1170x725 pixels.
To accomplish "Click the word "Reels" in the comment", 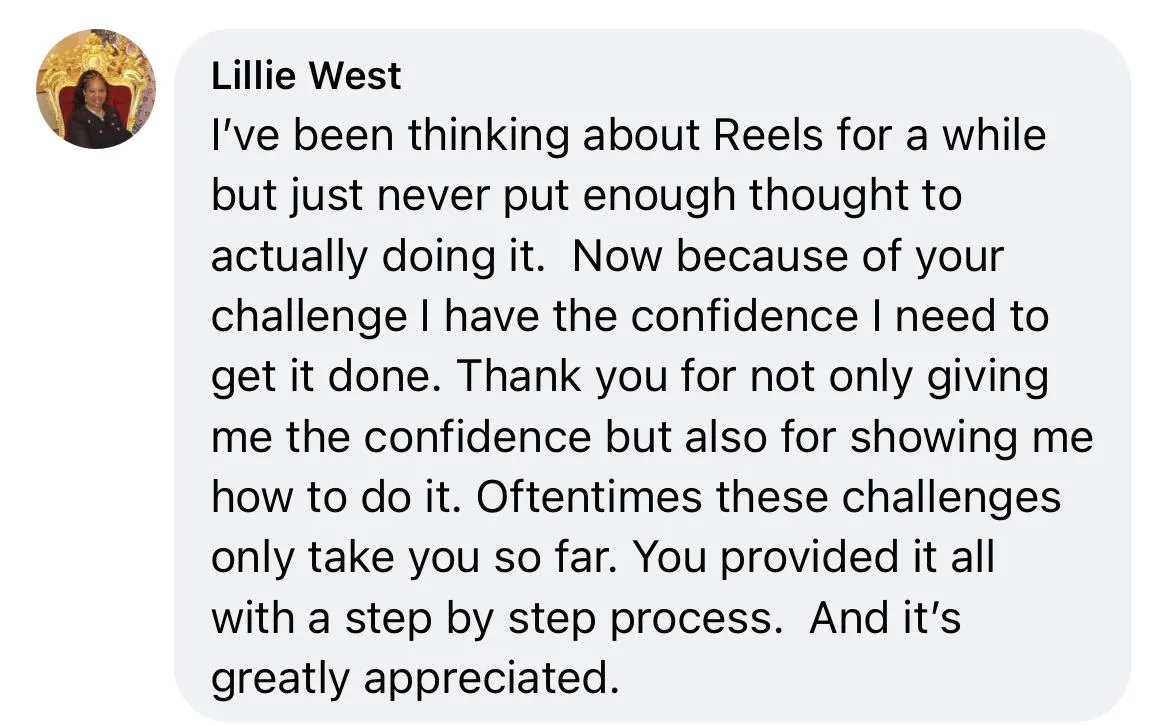I will [x=768, y=135].
